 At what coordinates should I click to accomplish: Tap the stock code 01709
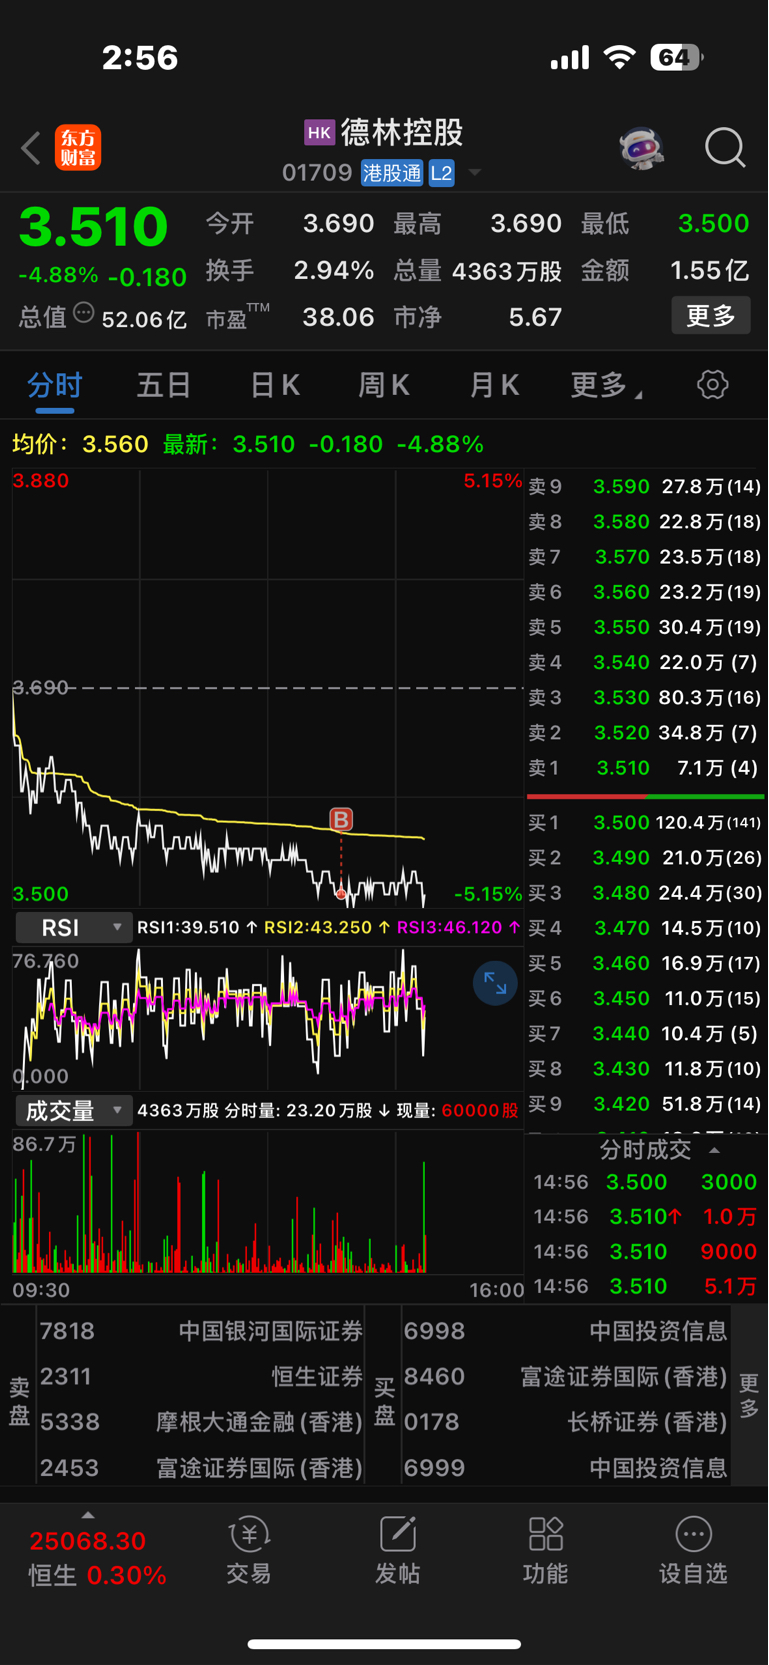317,173
